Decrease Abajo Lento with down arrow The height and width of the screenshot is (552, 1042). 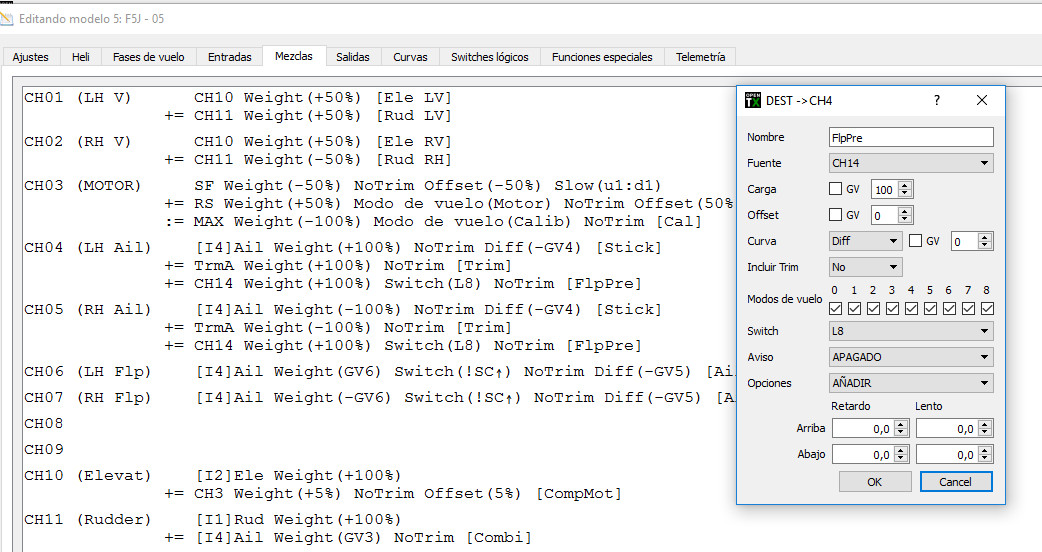coord(985,458)
